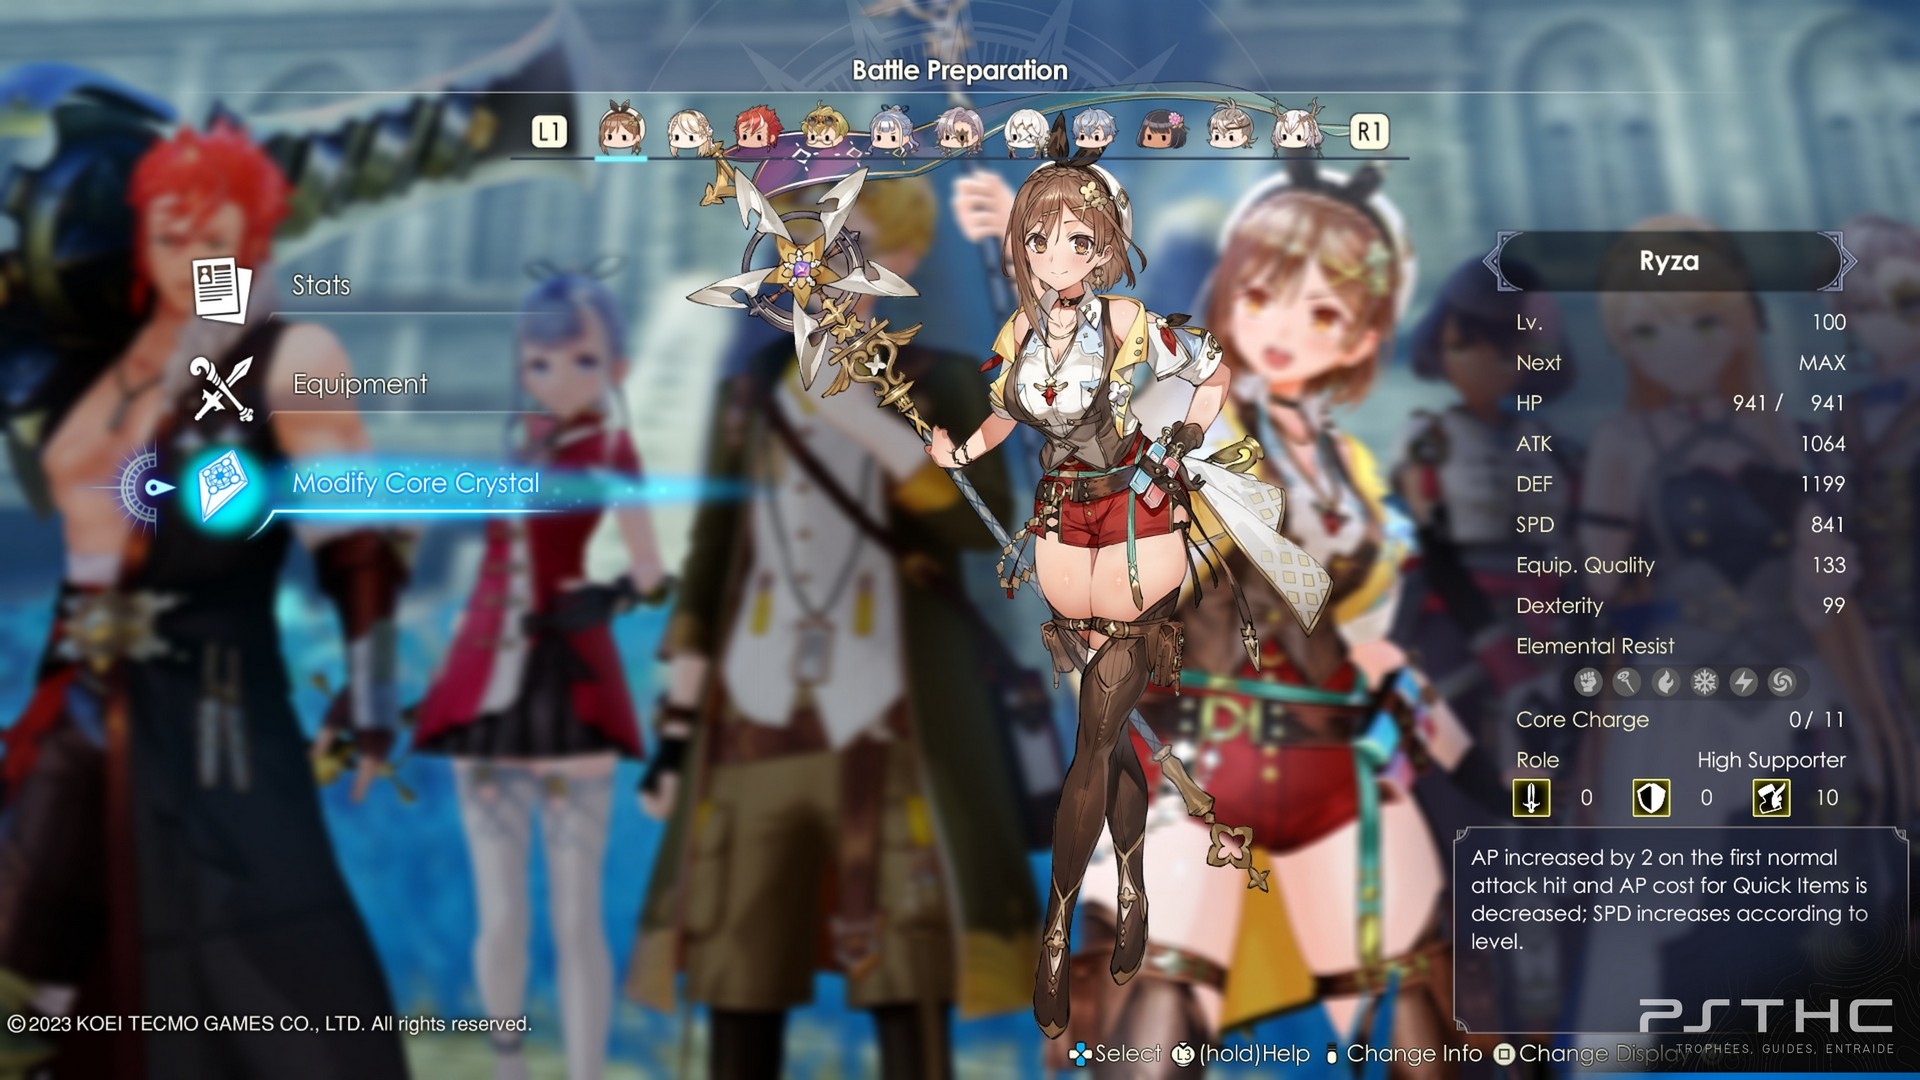The image size is (1920, 1080).
Task: Select the short blue-haired character icon
Action: pyautogui.click(x=1093, y=130)
